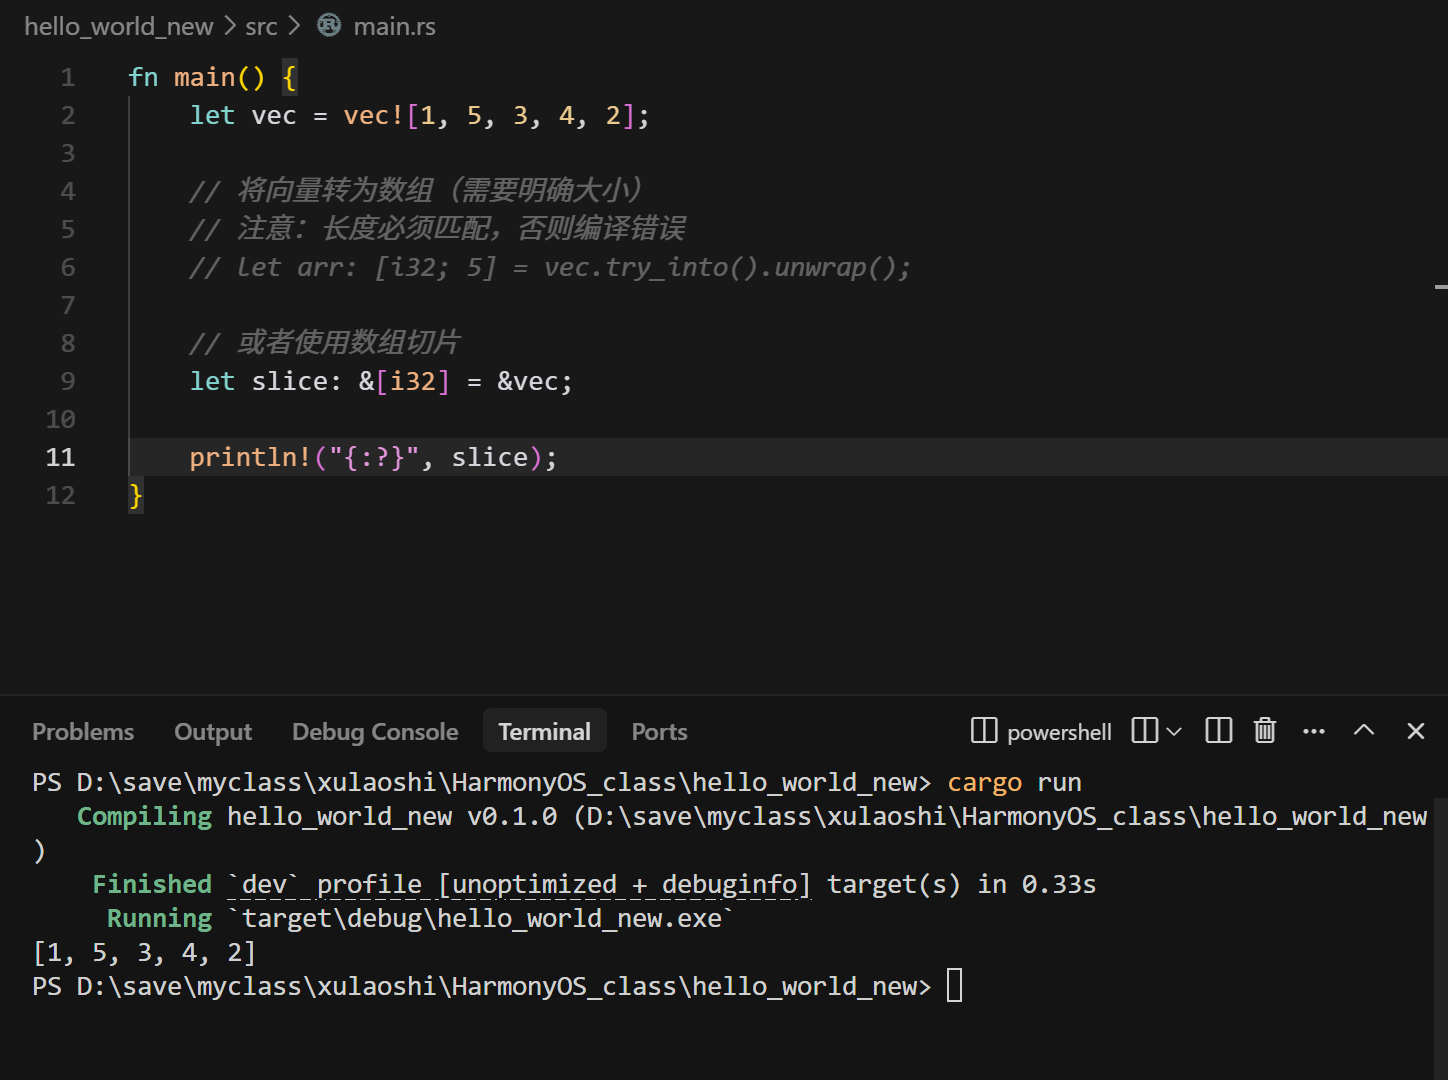Image resolution: width=1448 pixels, height=1080 pixels.
Task: Click the editor overview ruler marker
Action: (1441, 287)
